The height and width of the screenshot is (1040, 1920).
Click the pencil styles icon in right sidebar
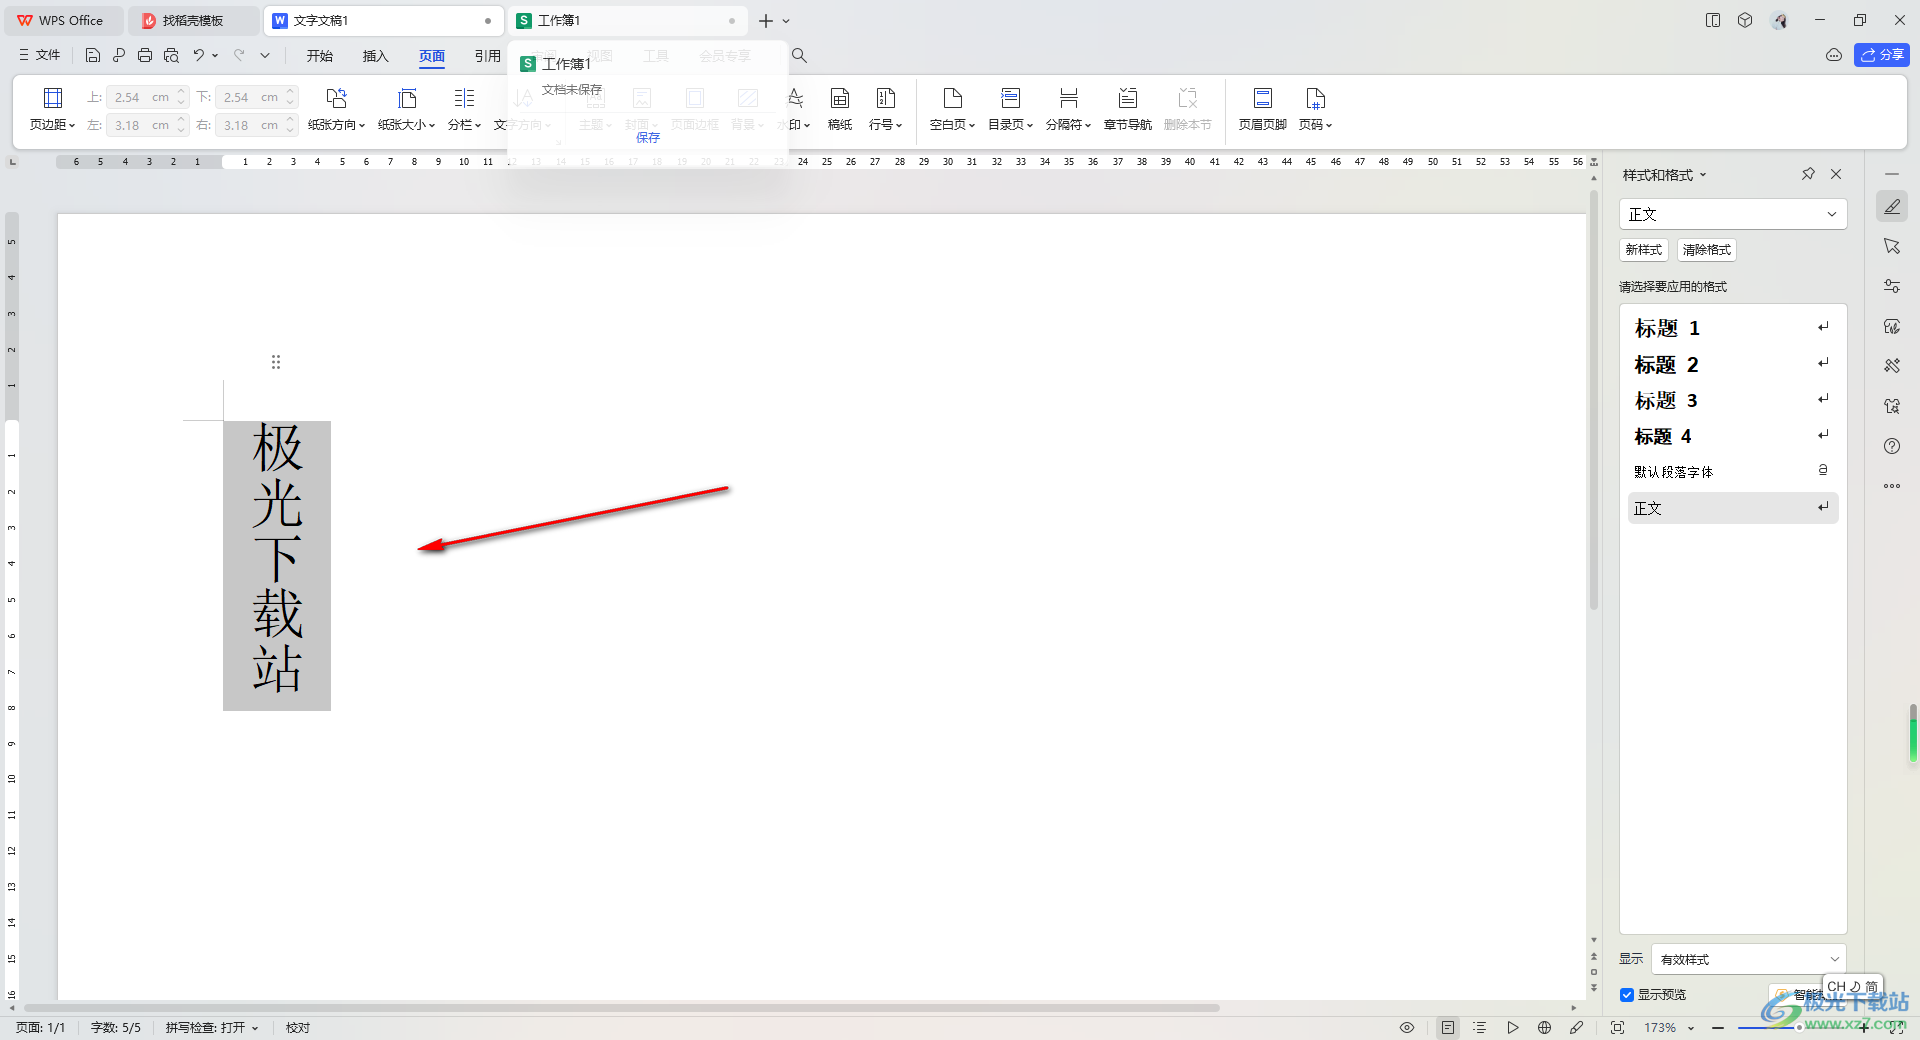point(1892,206)
